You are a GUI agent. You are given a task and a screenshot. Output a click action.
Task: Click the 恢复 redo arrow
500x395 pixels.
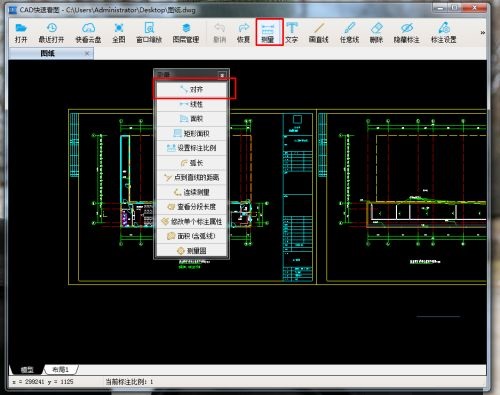pos(244,33)
